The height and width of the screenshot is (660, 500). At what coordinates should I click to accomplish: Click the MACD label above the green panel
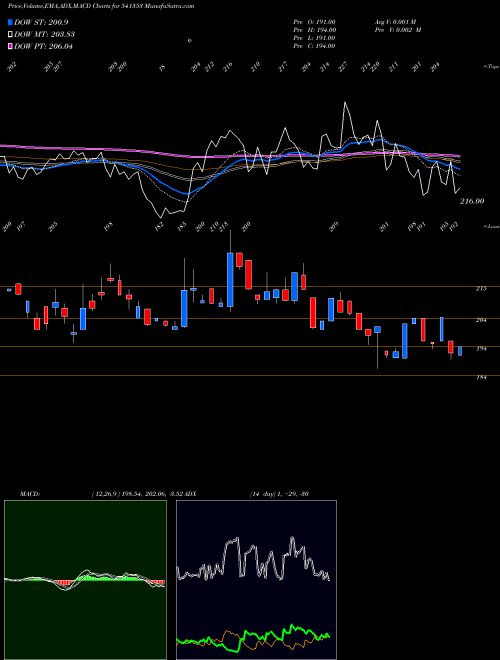[30, 494]
